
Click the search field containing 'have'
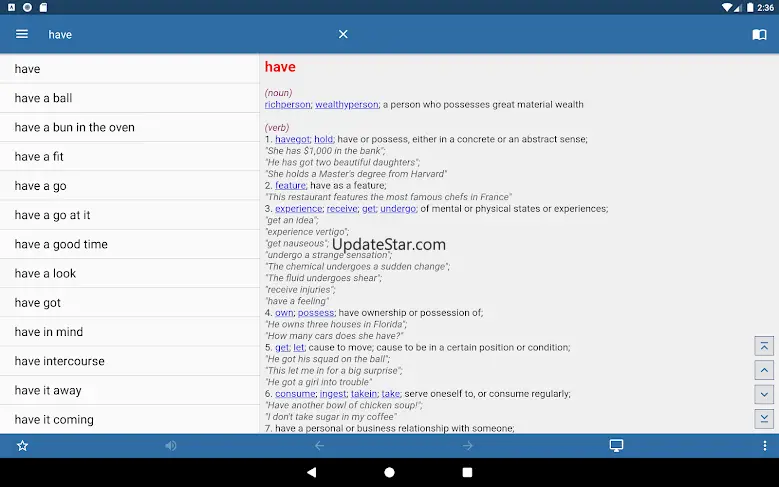[189, 34]
